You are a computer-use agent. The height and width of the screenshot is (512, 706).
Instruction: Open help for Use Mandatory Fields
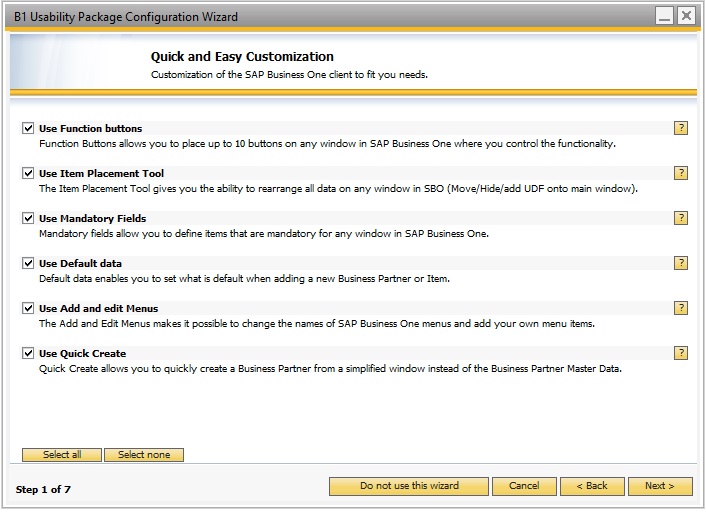680,218
